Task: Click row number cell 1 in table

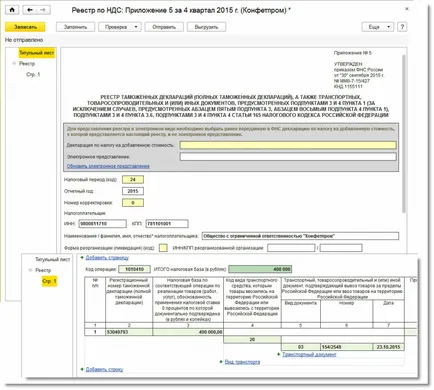Action: tap(95, 332)
